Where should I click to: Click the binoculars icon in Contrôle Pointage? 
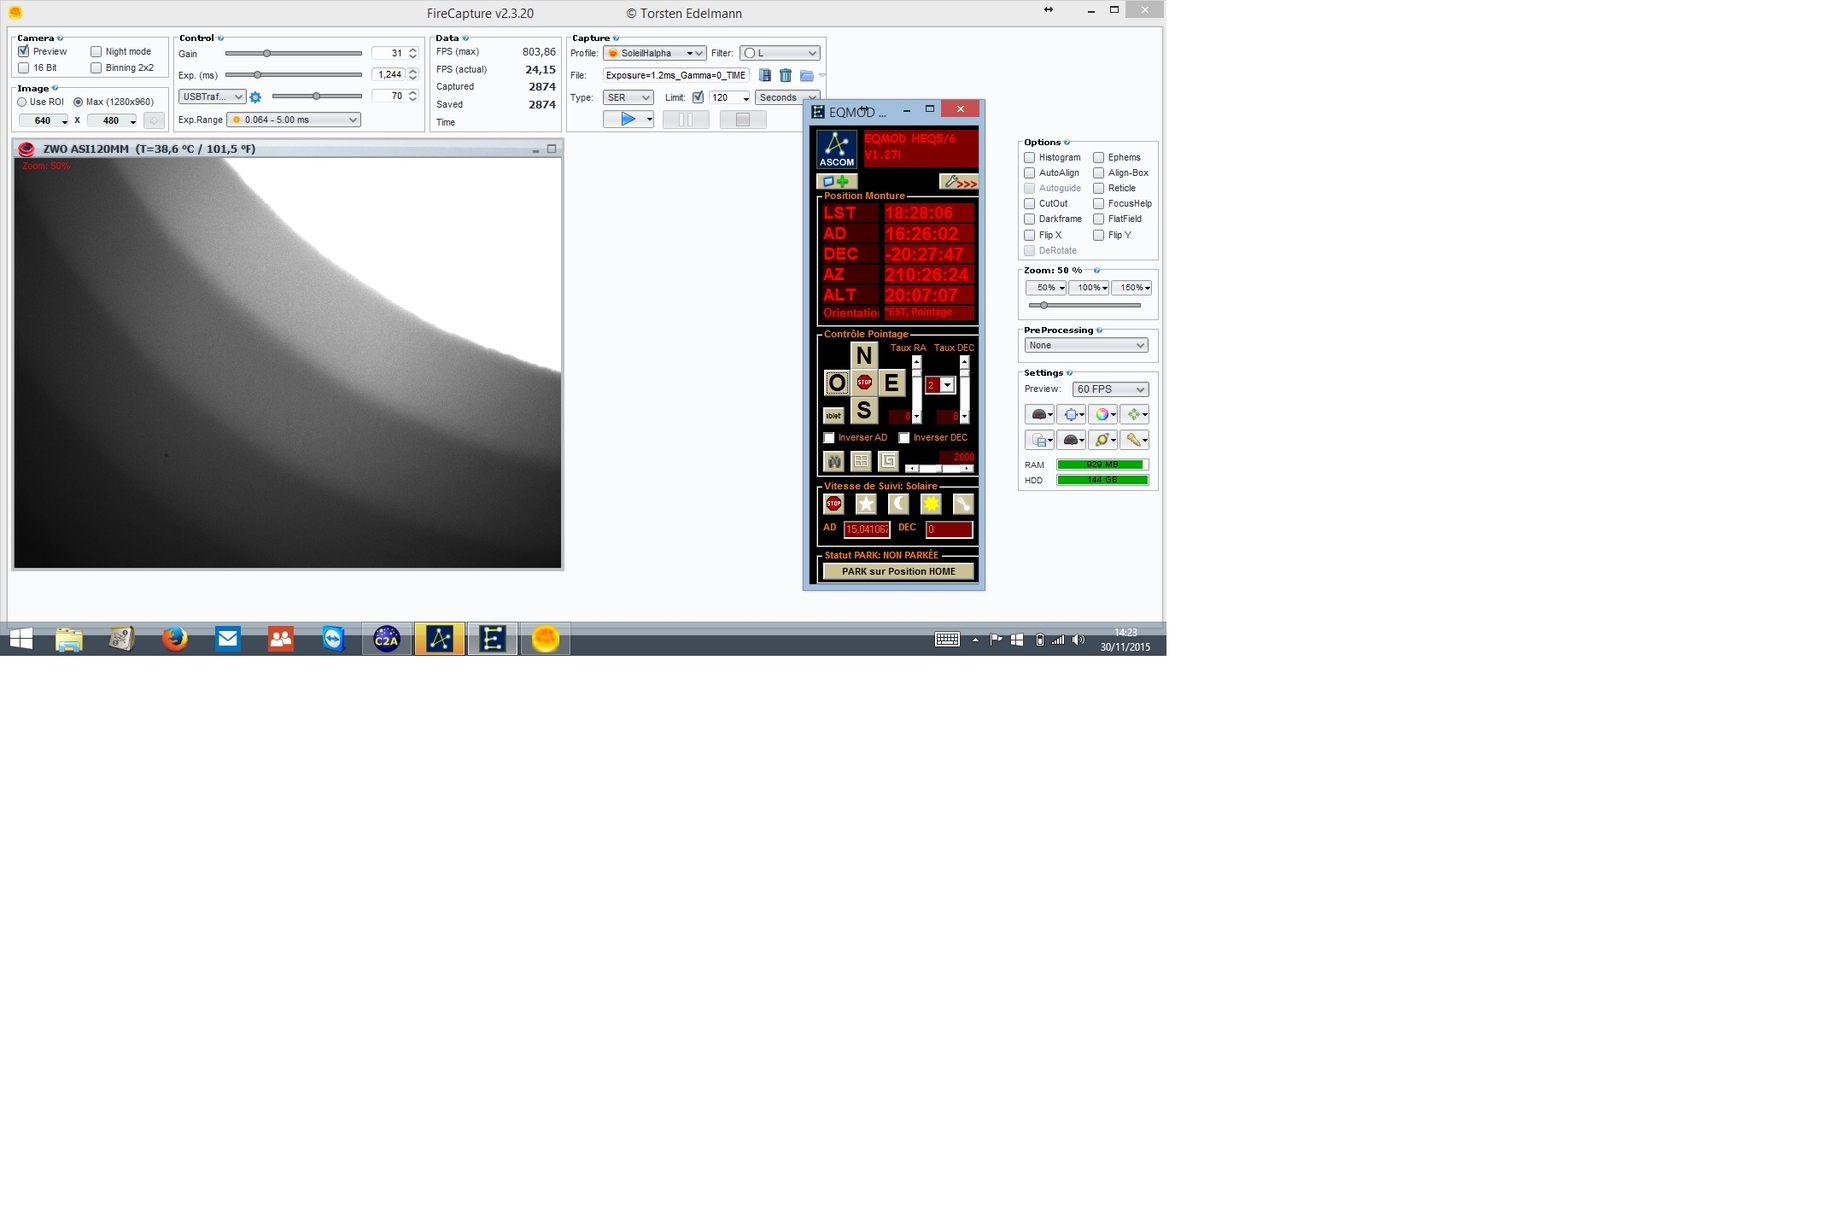coord(834,461)
